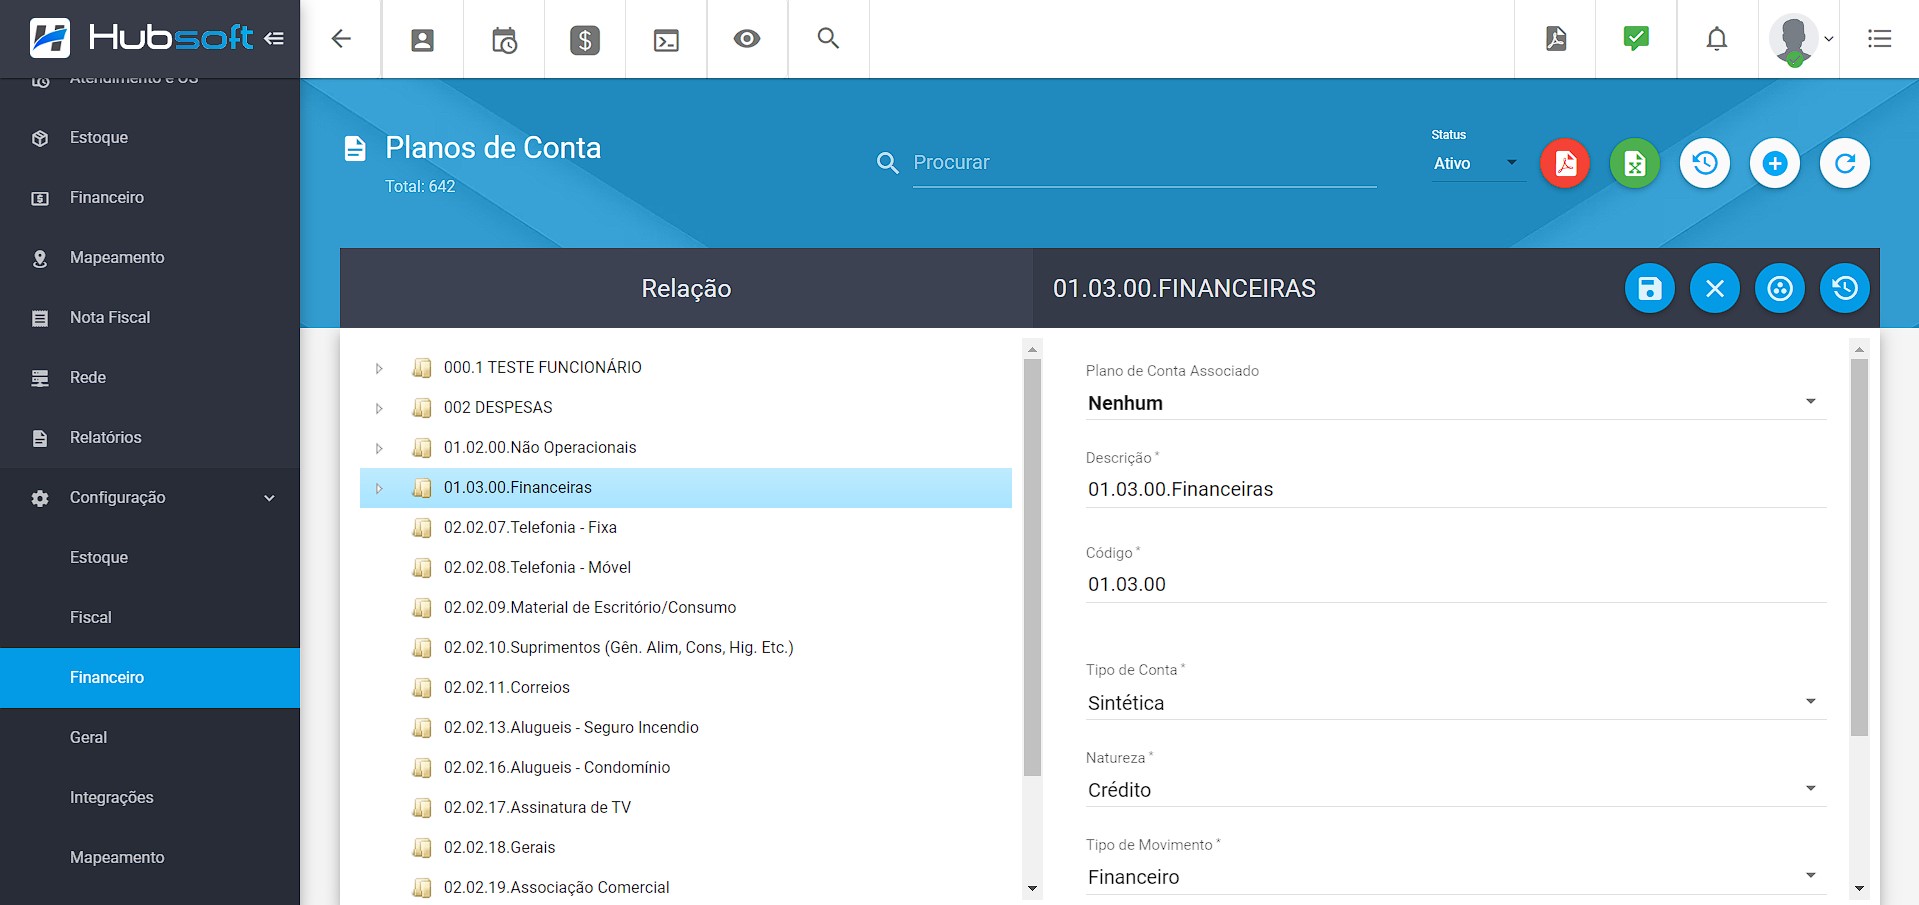Select Estoque under Configuração
The image size is (1919, 905).
point(150,558)
